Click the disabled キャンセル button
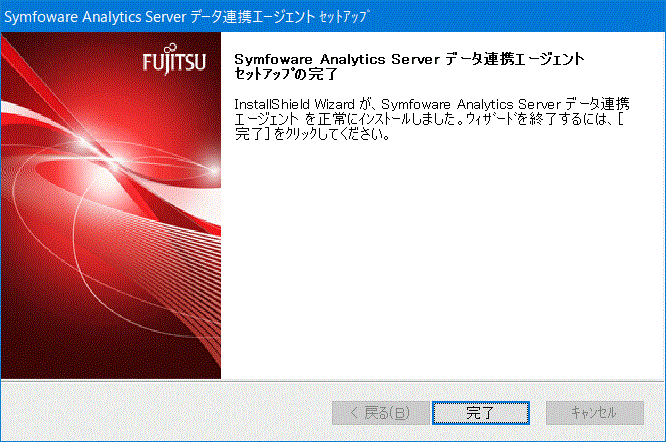This screenshot has height=442, width=666. [595, 412]
